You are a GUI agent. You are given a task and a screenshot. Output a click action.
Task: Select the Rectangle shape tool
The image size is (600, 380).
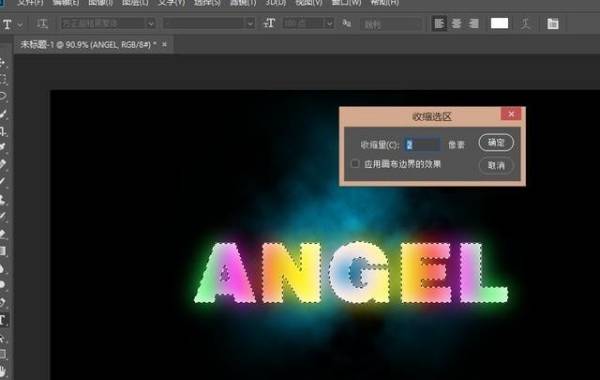pos(3,354)
